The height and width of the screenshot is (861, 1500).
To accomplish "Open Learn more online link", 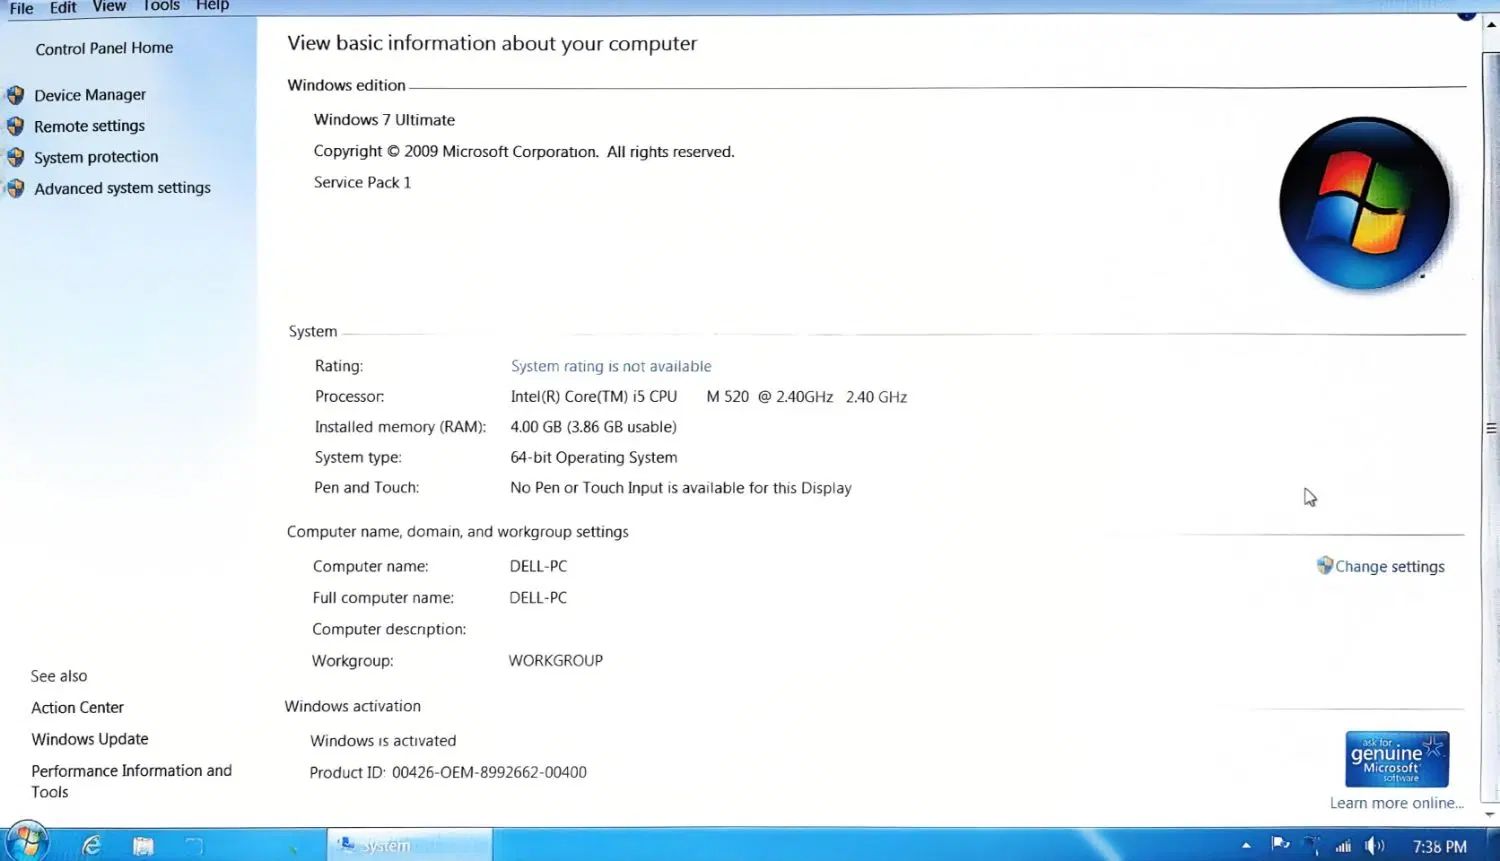I will point(1397,803).
